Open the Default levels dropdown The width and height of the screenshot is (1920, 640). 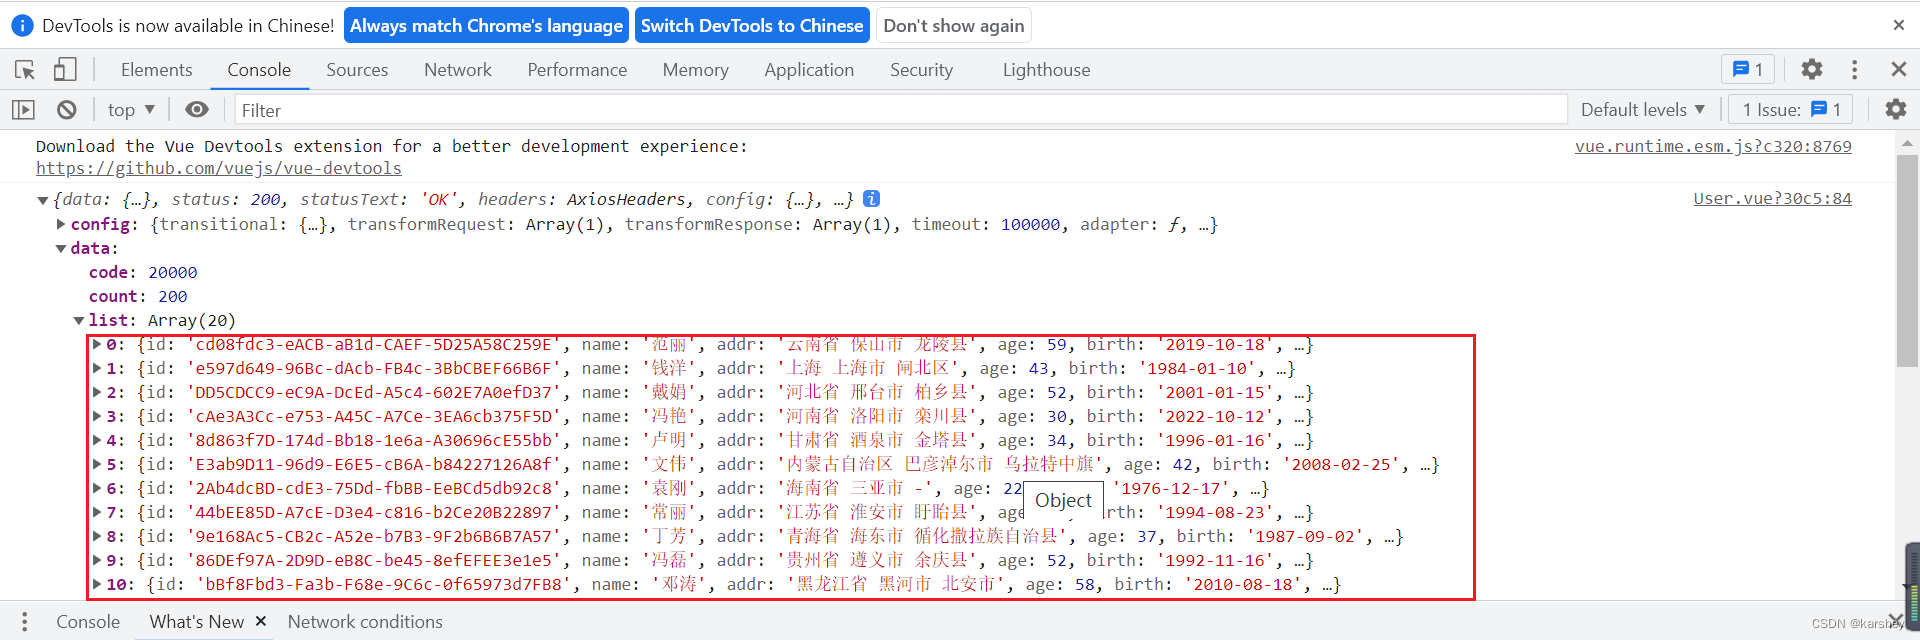1643,110
